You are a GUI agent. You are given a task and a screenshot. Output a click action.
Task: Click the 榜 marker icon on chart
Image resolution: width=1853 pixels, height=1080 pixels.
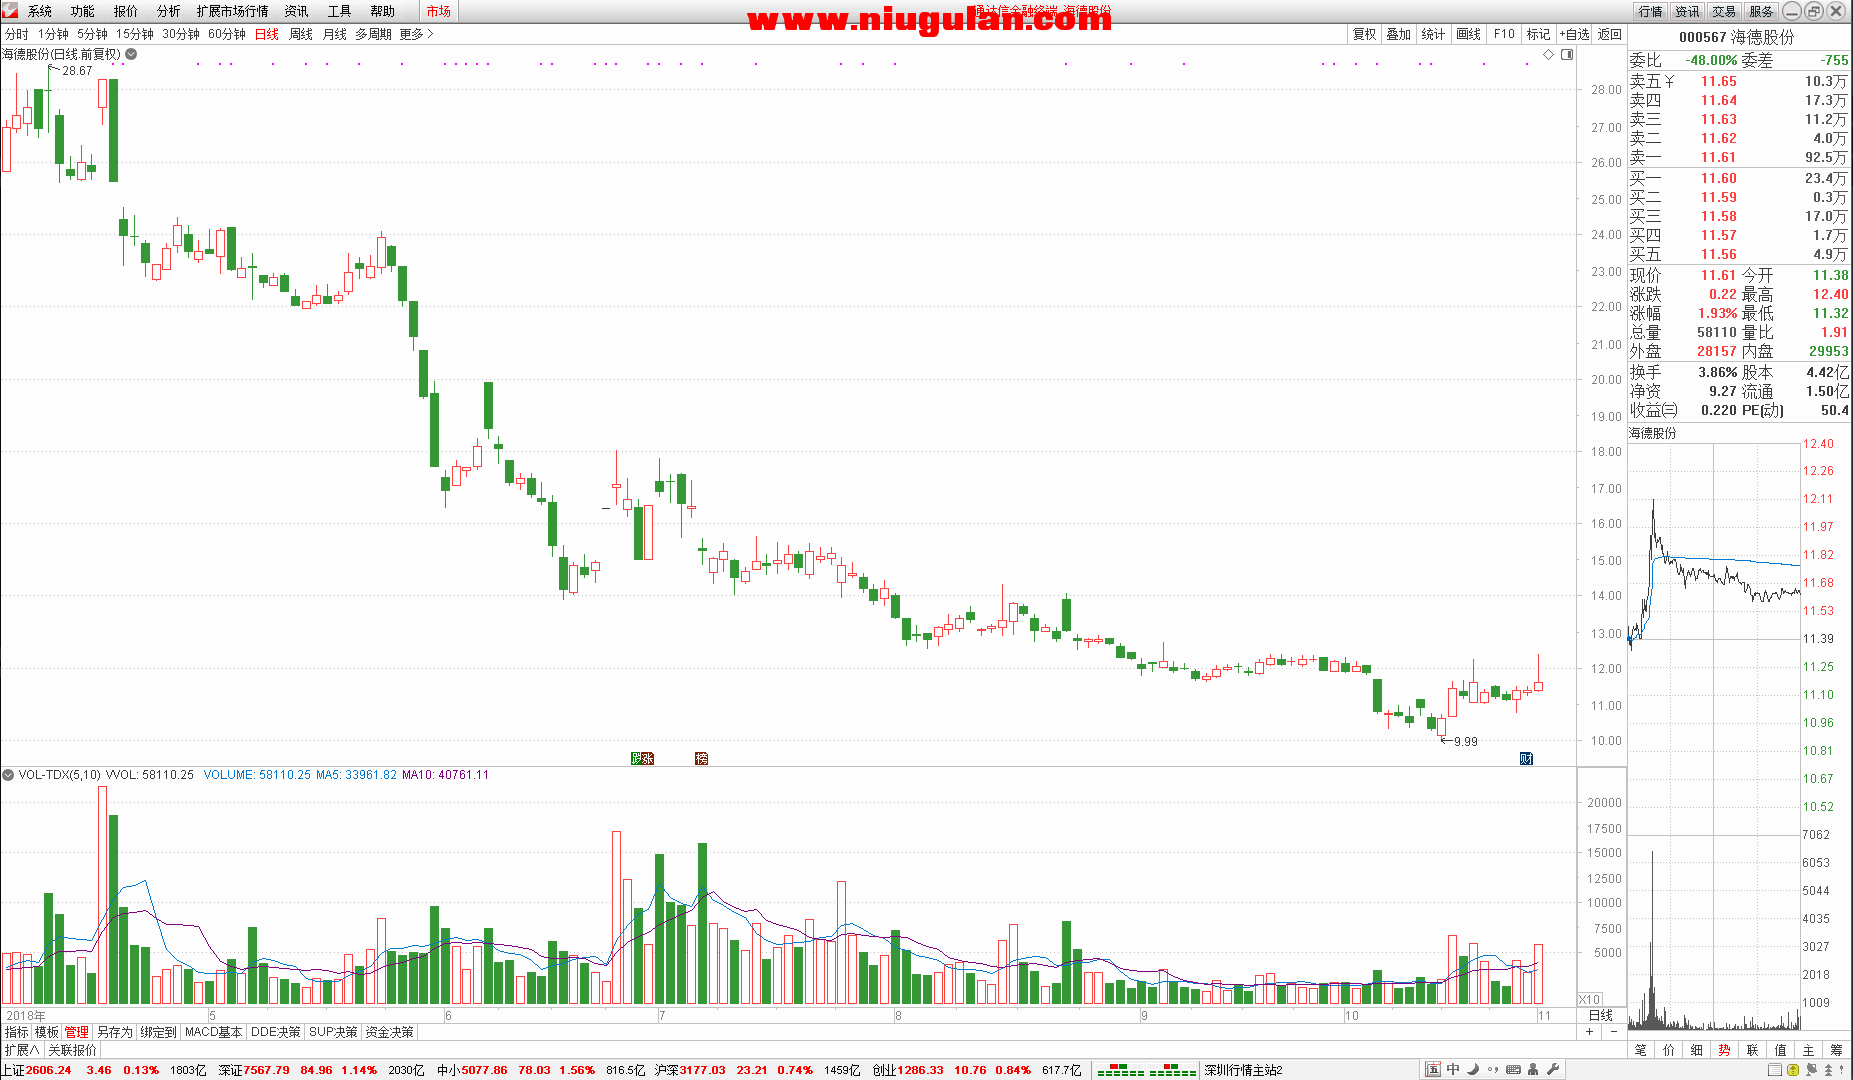point(701,759)
